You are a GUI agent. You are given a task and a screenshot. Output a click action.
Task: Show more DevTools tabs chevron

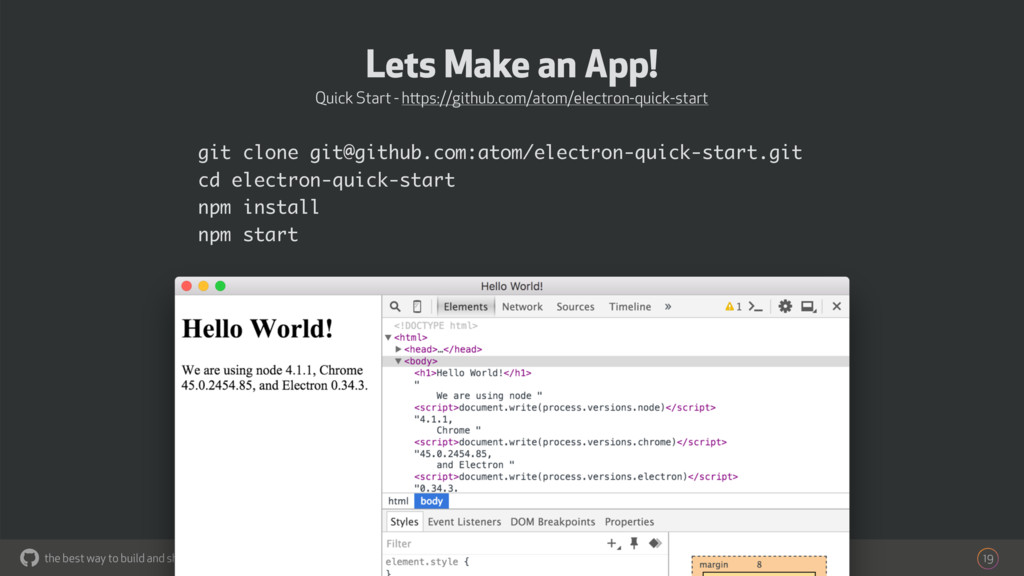[667, 306]
